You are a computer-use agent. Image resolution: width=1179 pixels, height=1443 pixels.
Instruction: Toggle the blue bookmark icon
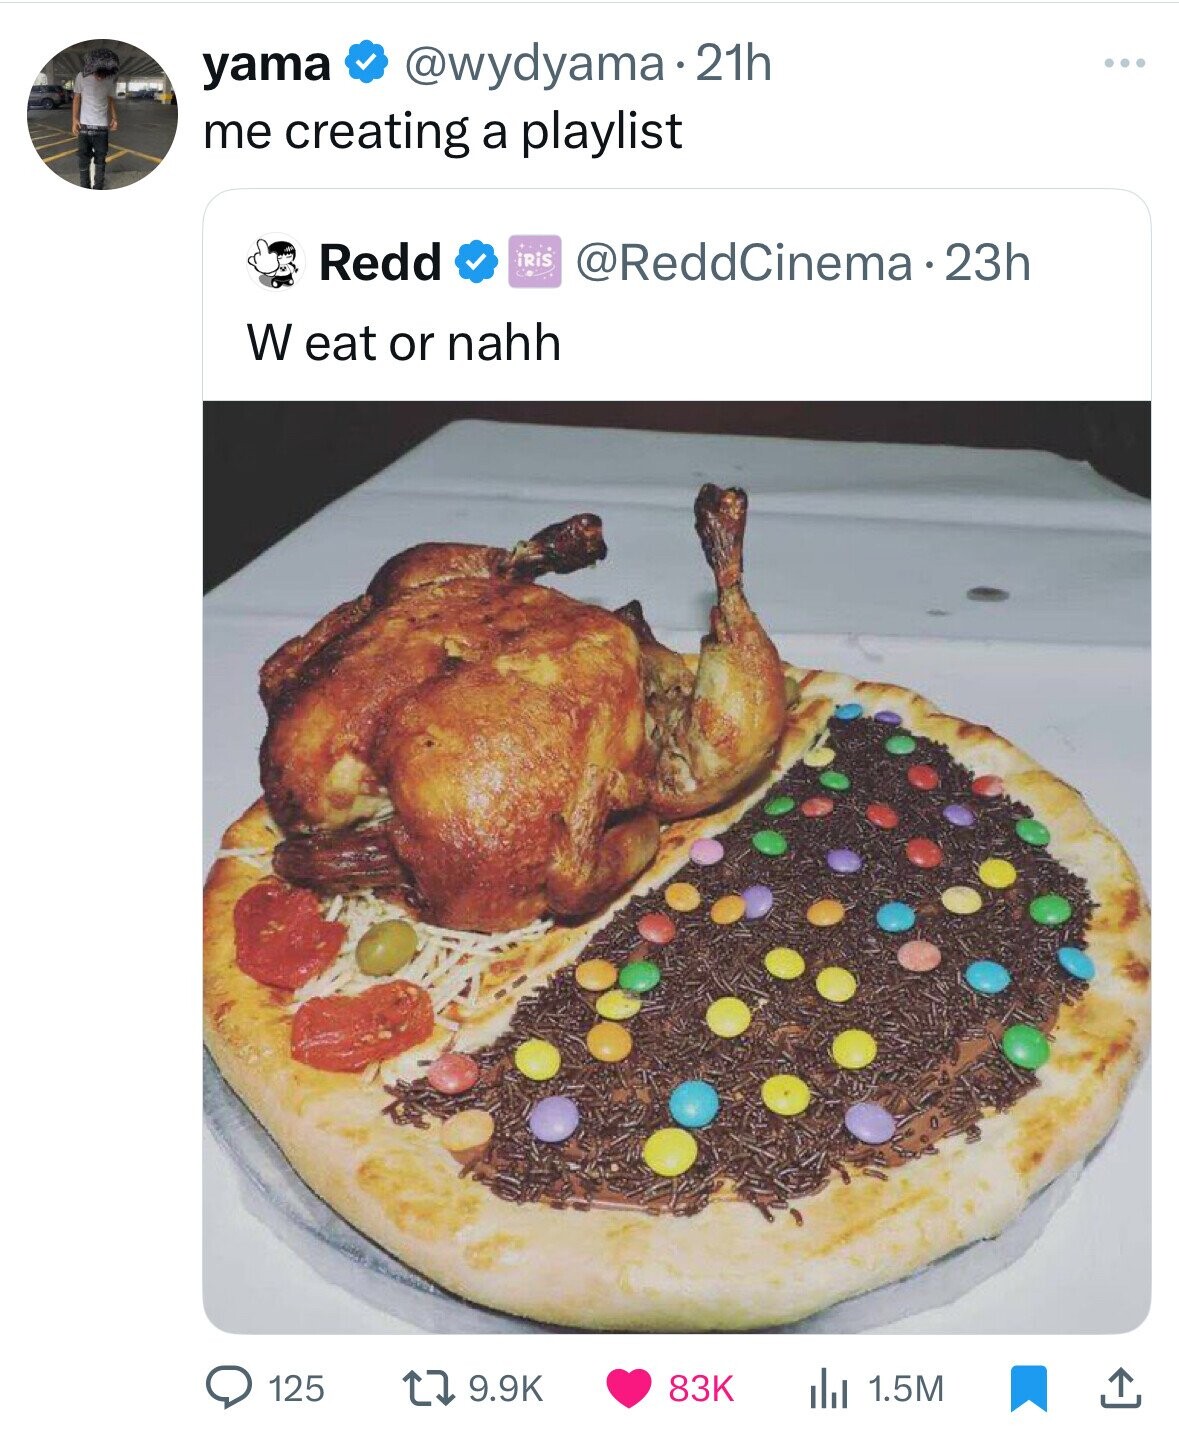(x=1023, y=1388)
